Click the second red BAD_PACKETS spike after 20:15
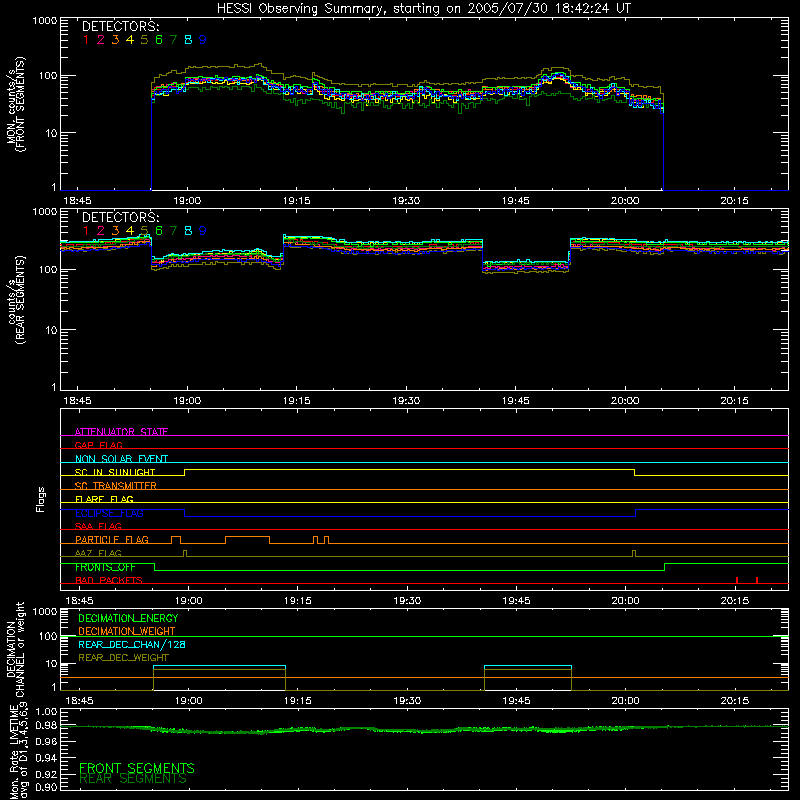Screen dimensions: 800x800 pyautogui.click(x=757, y=580)
